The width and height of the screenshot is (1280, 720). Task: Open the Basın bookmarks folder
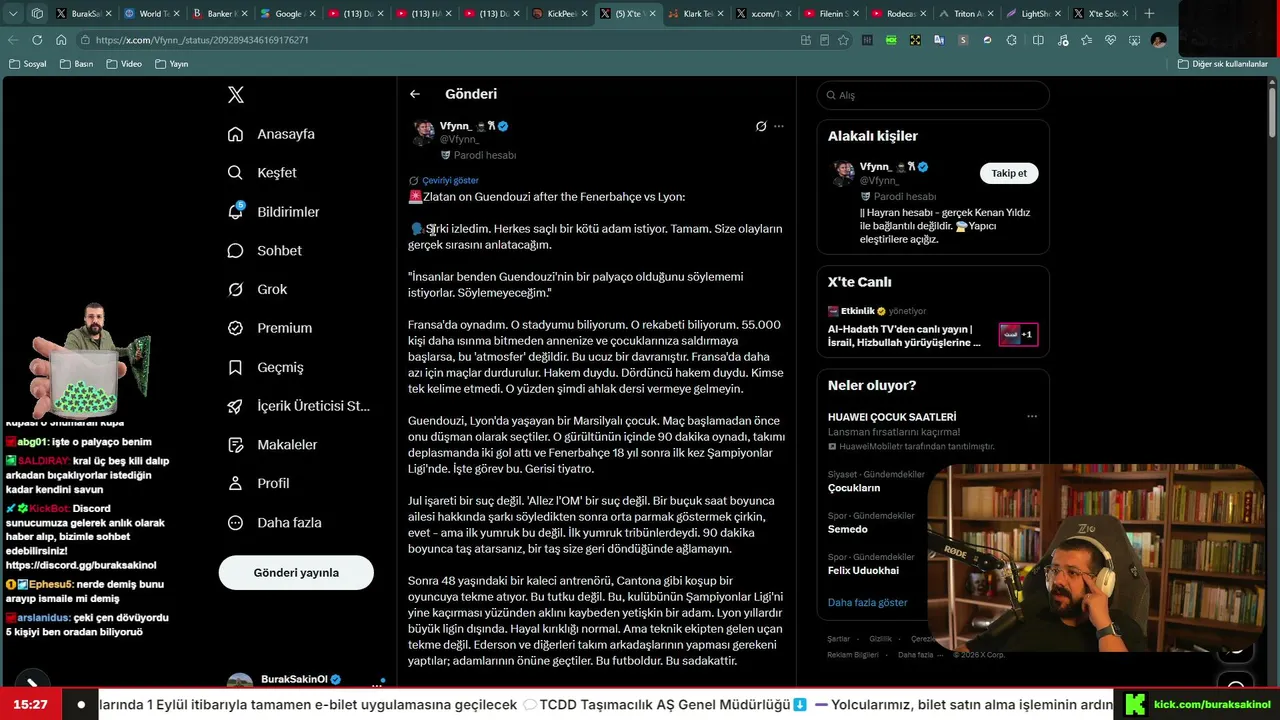click(77, 64)
